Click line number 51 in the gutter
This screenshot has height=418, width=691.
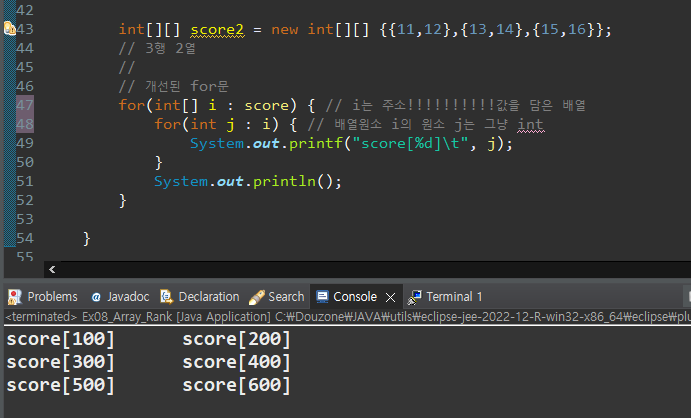(25, 181)
